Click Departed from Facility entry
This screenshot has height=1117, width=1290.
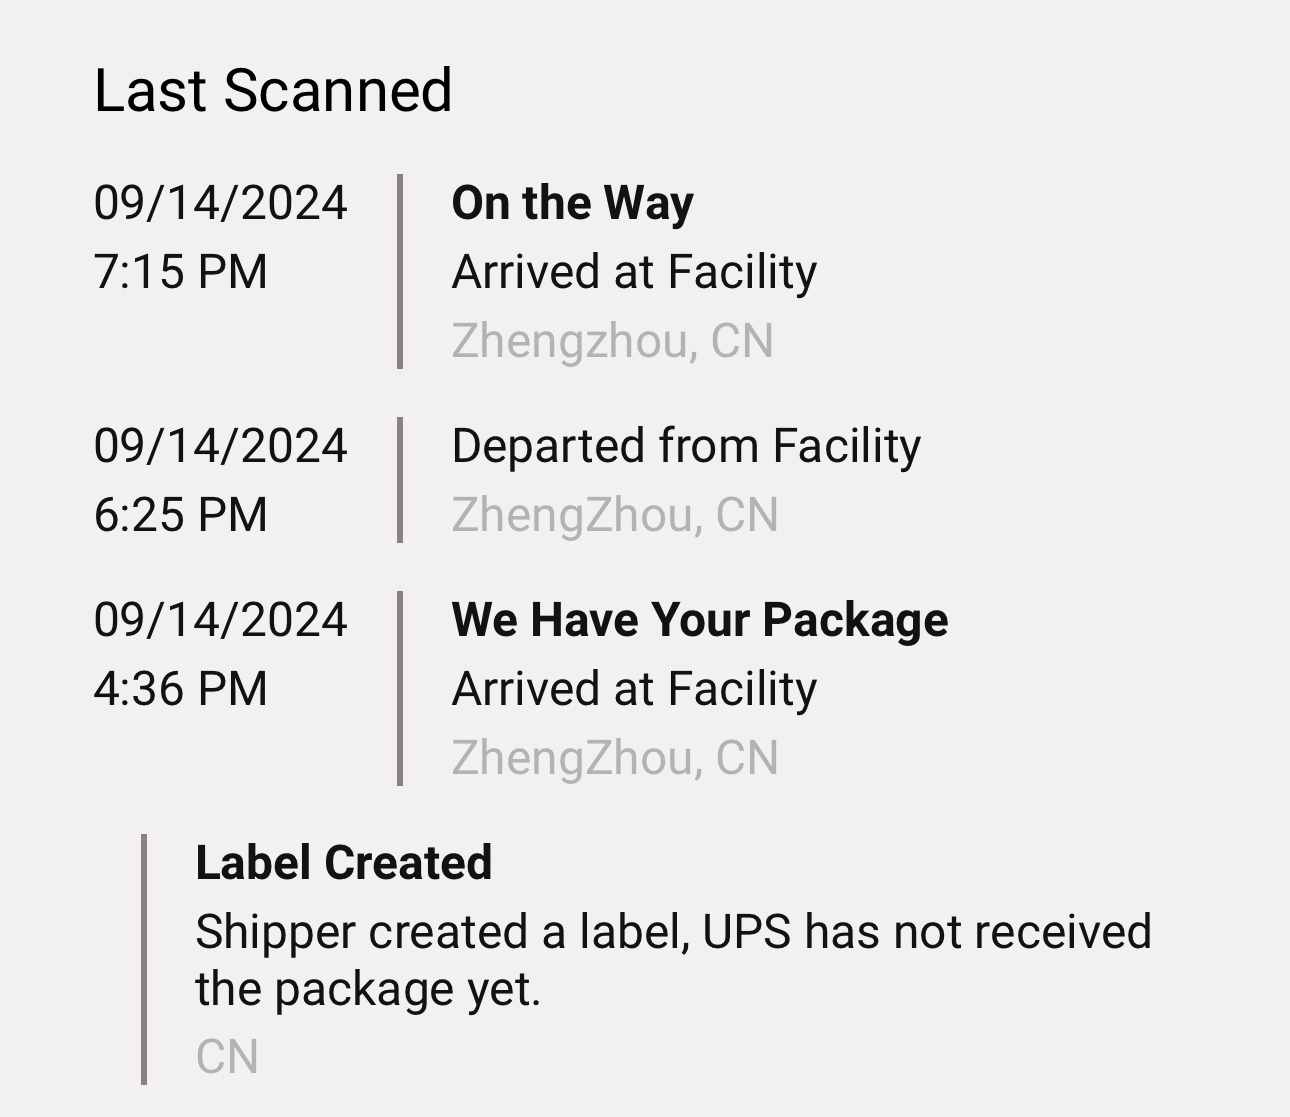(x=686, y=446)
